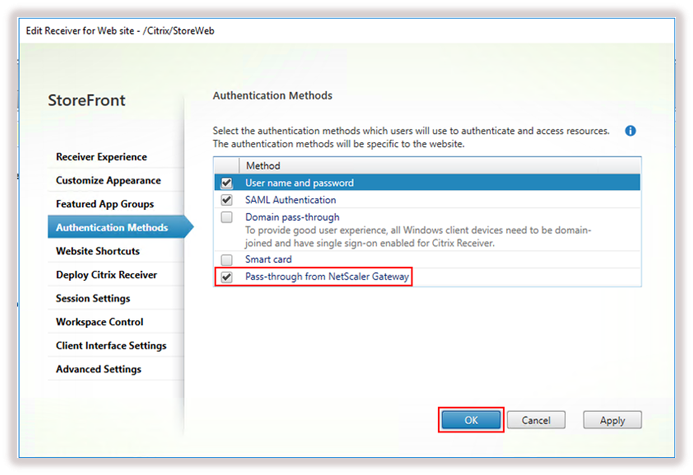The image size is (693, 475).
Task: Click the blue information icon
Action: coord(630,131)
